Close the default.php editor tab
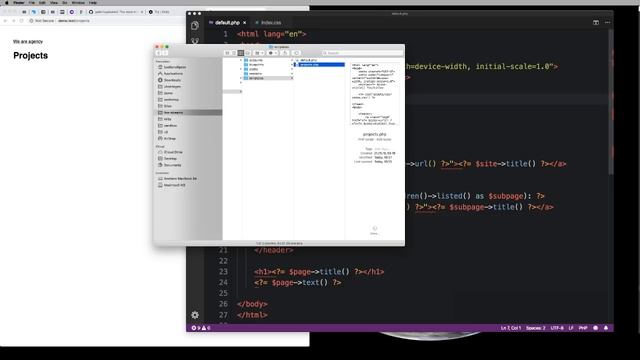640x360 pixels. coord(244,22)
